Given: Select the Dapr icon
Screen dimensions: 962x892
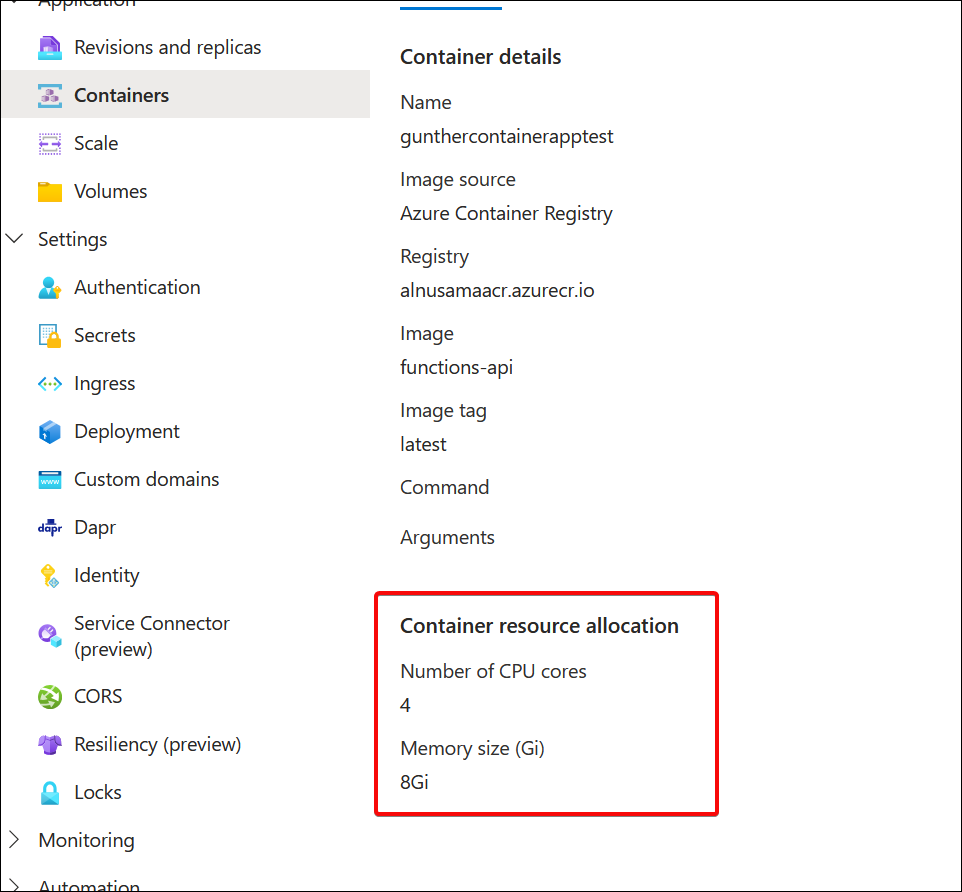Looking at the screenshot, I should (x=50, y=527).
